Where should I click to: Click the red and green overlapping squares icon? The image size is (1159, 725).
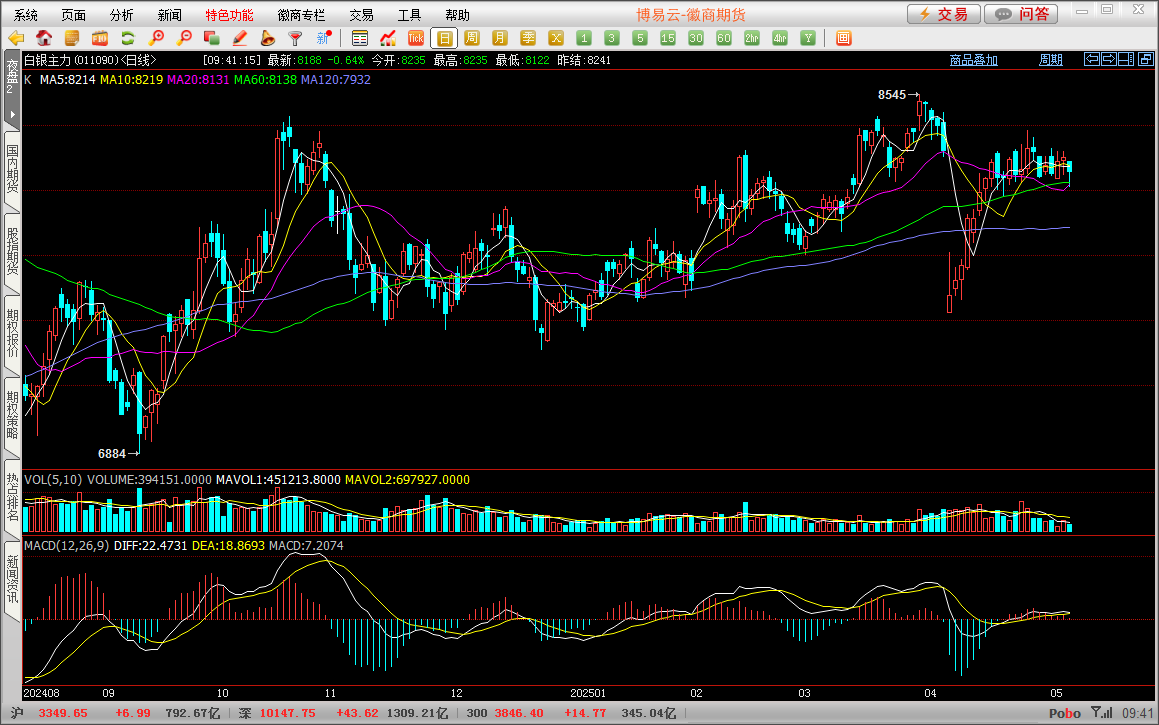pos(211,38)
